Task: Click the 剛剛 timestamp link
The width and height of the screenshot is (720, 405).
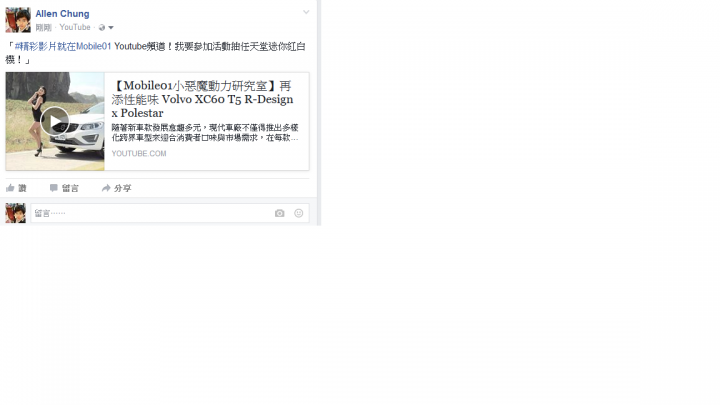Action: (x=44, y=28)
